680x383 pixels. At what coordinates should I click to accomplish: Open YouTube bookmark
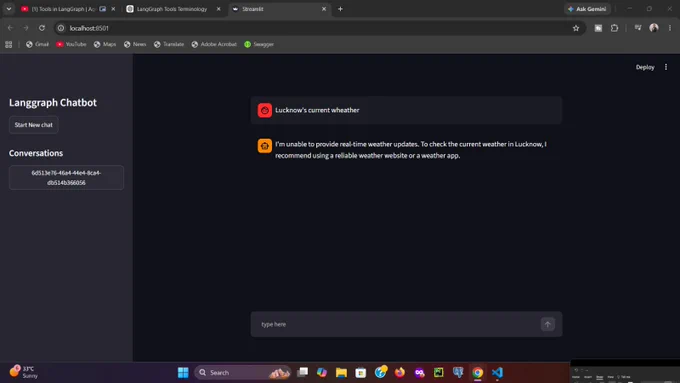click(x=71, y=44)
